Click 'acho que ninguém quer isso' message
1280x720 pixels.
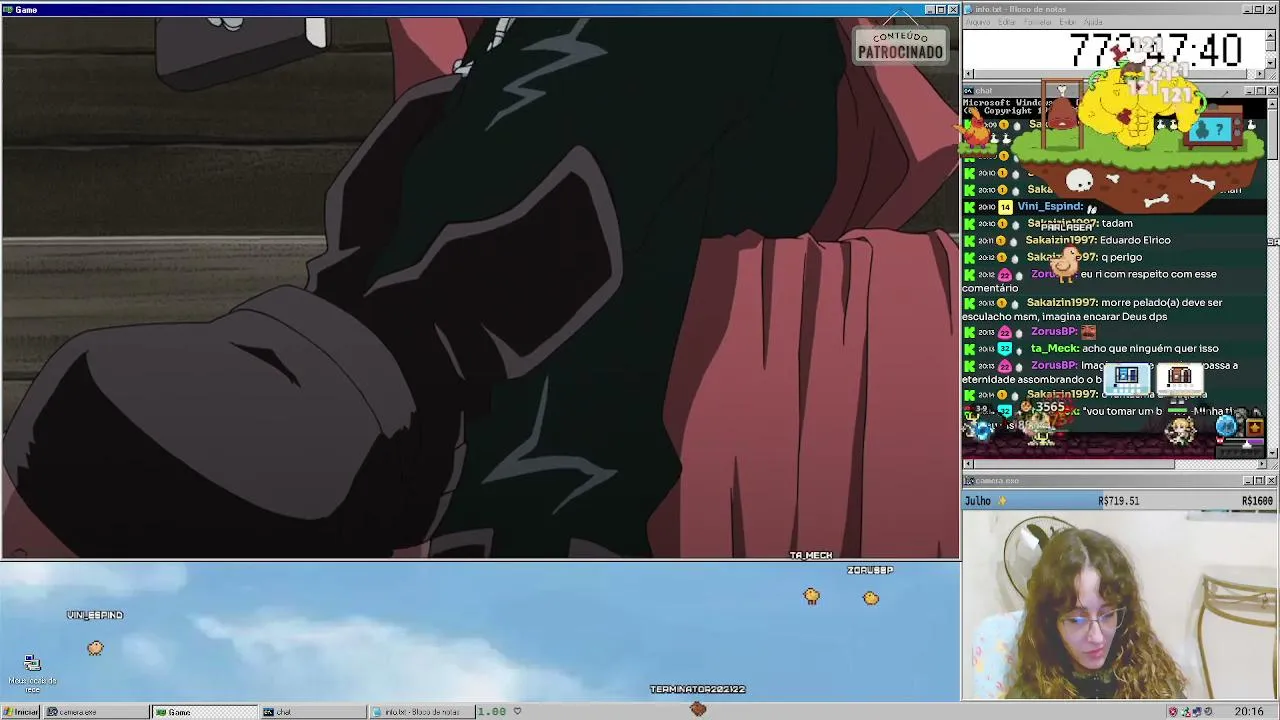tap(1150, 349)
